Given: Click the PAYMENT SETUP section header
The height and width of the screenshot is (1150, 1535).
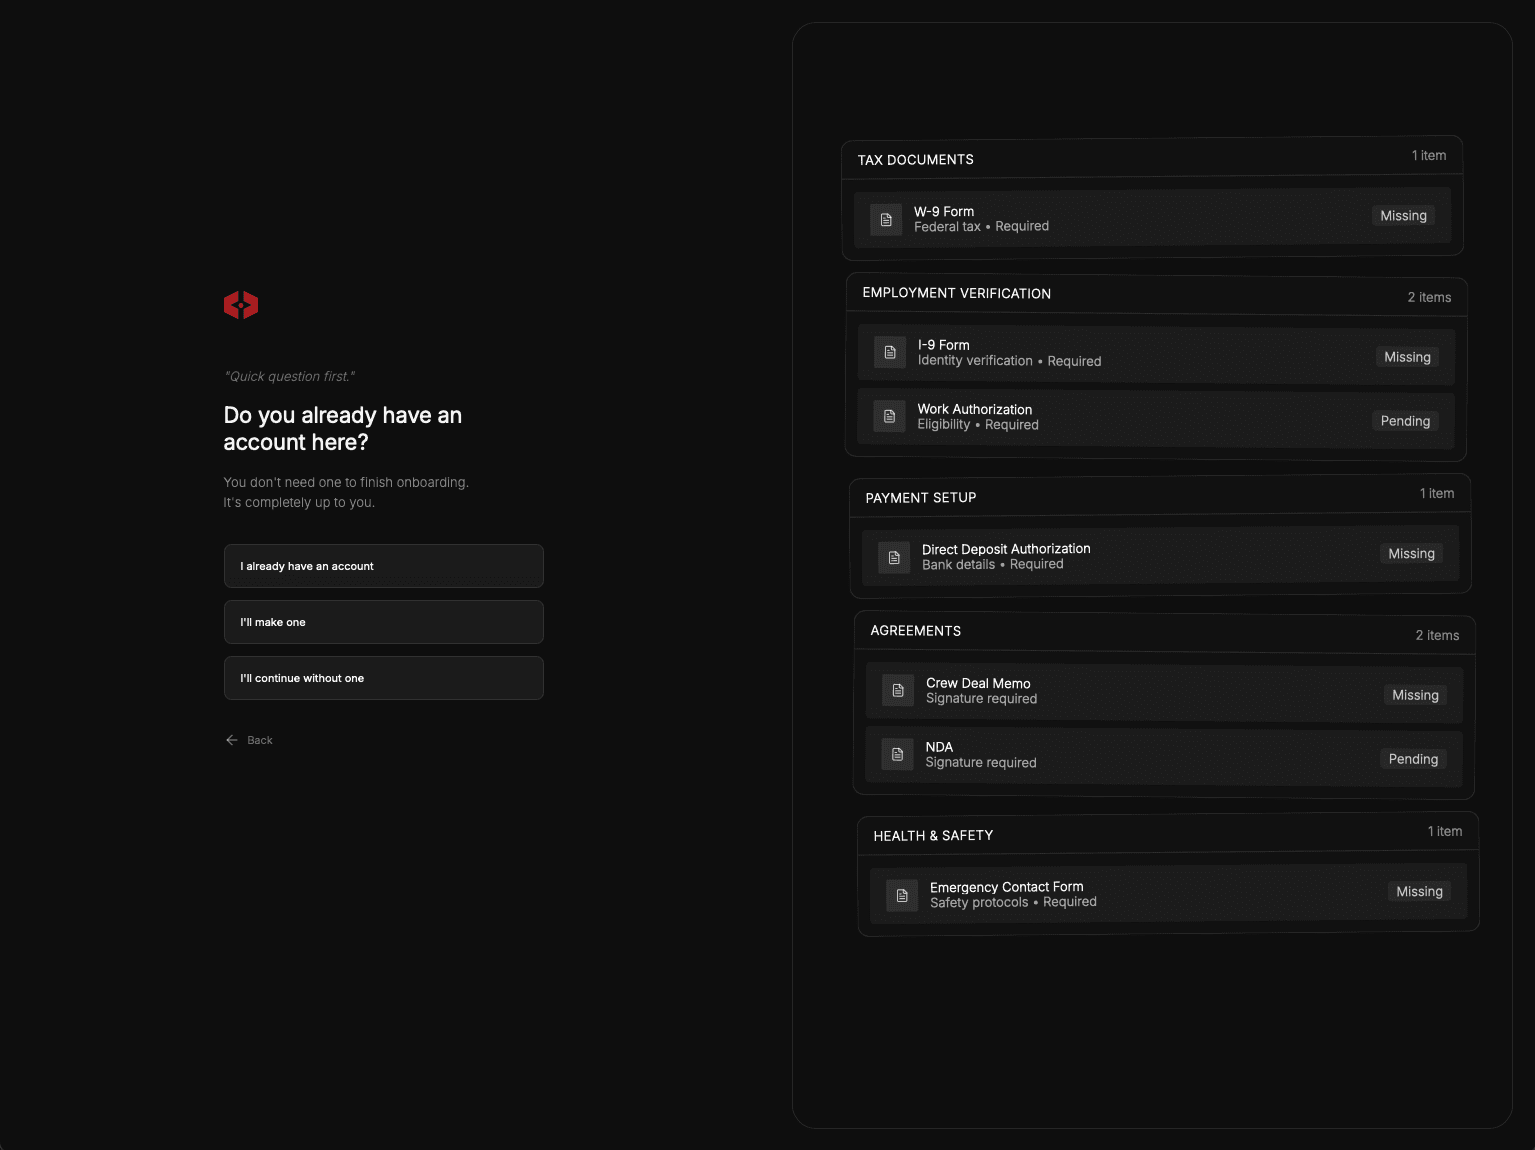Looking at the screenshot, I should pos(1160,496).
